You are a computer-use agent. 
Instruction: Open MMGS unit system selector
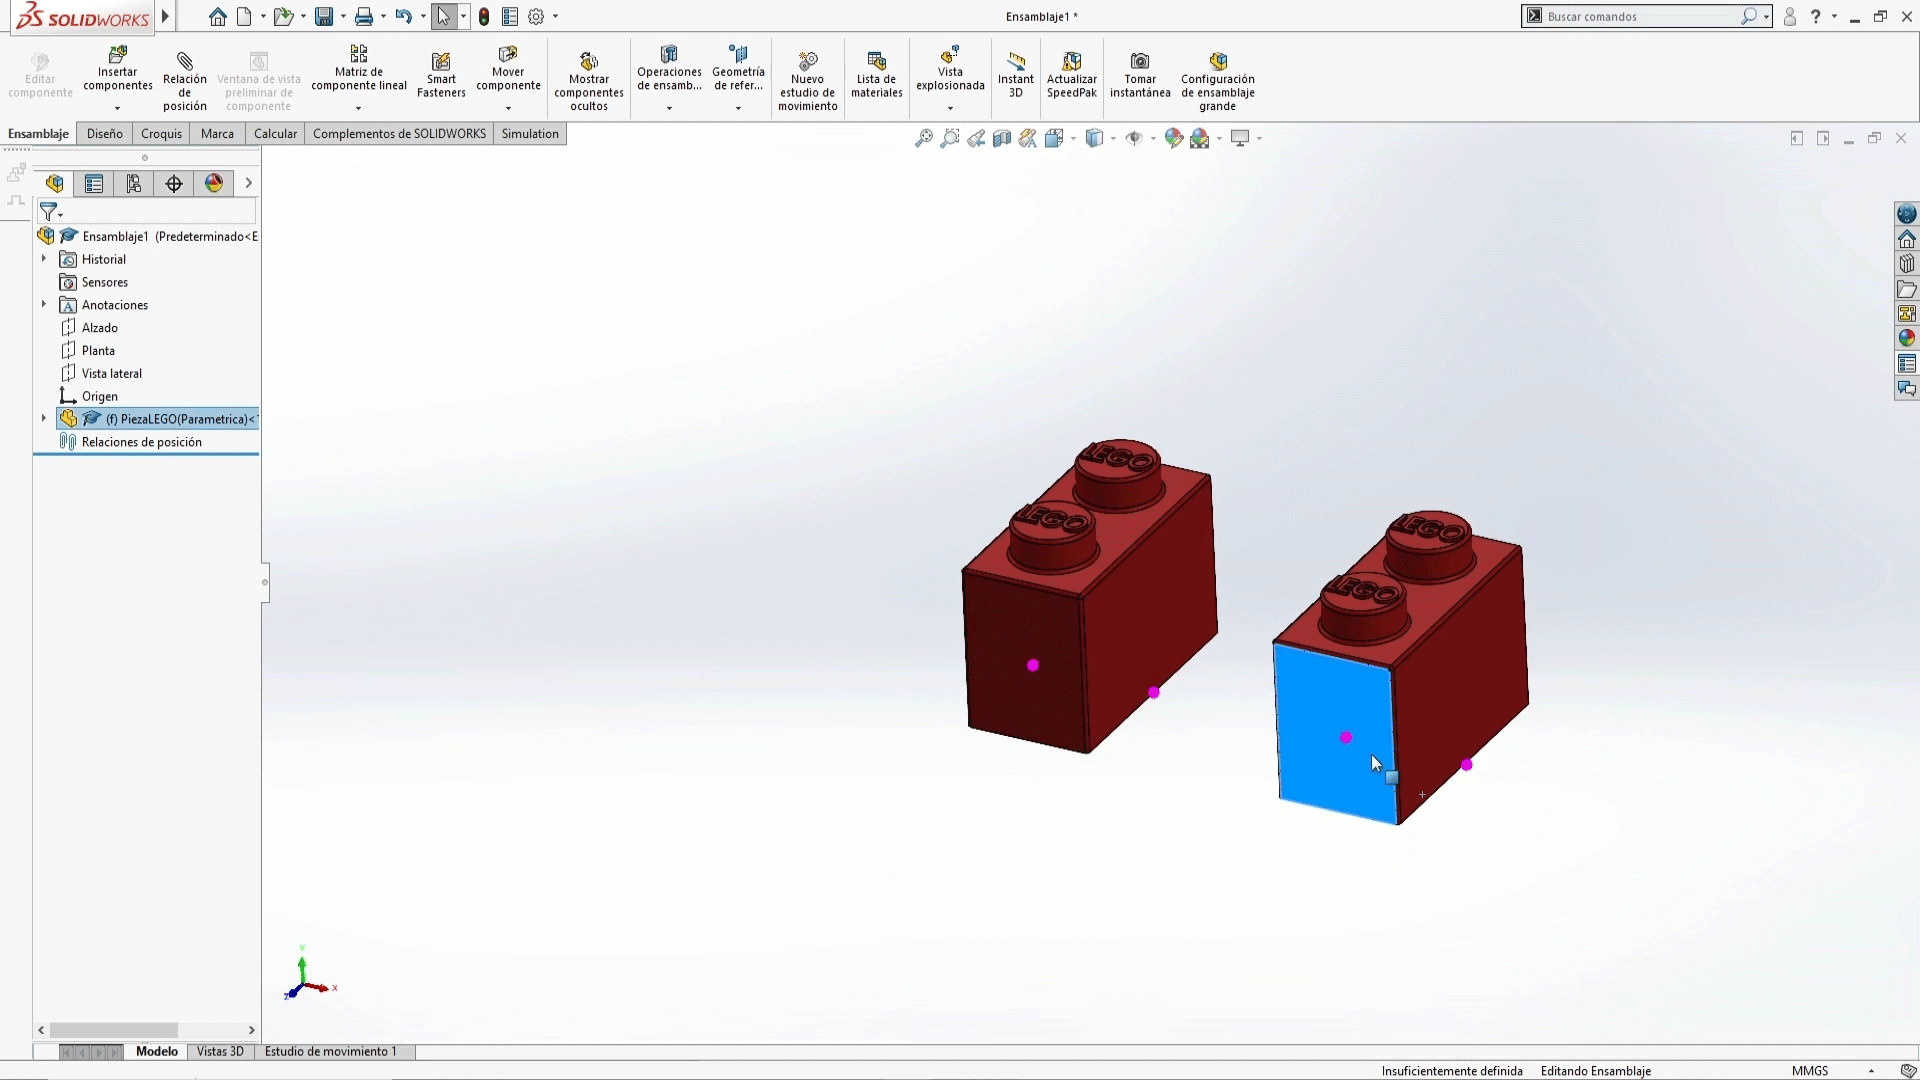click(1810, 1071)
